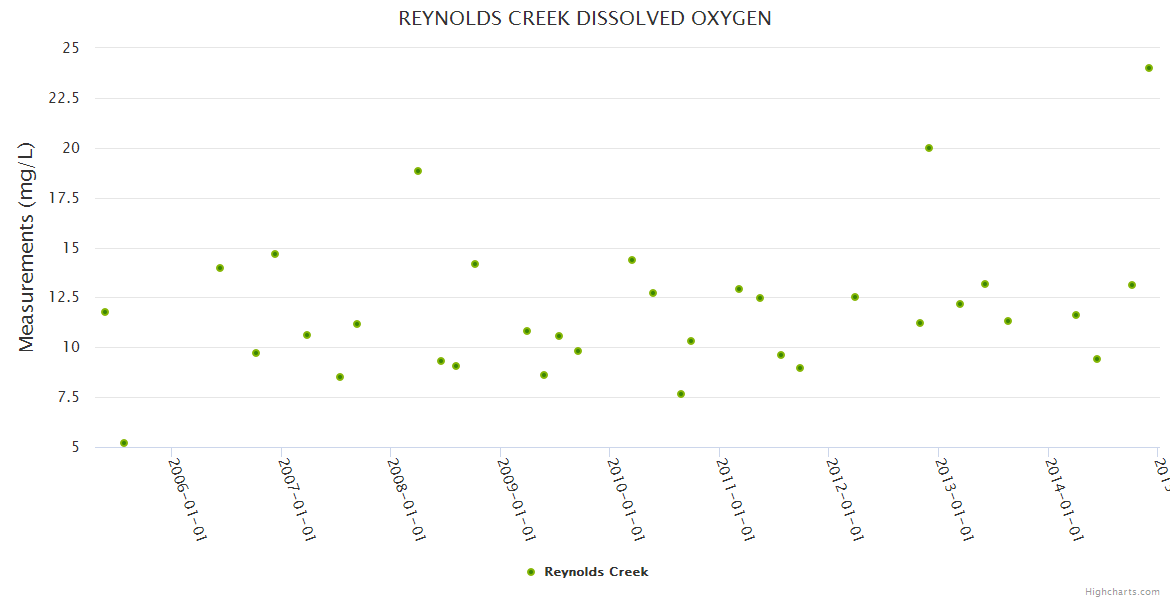Select the lowest data point near 5 mg/L
1170x600 pixels.
[124, 443]
